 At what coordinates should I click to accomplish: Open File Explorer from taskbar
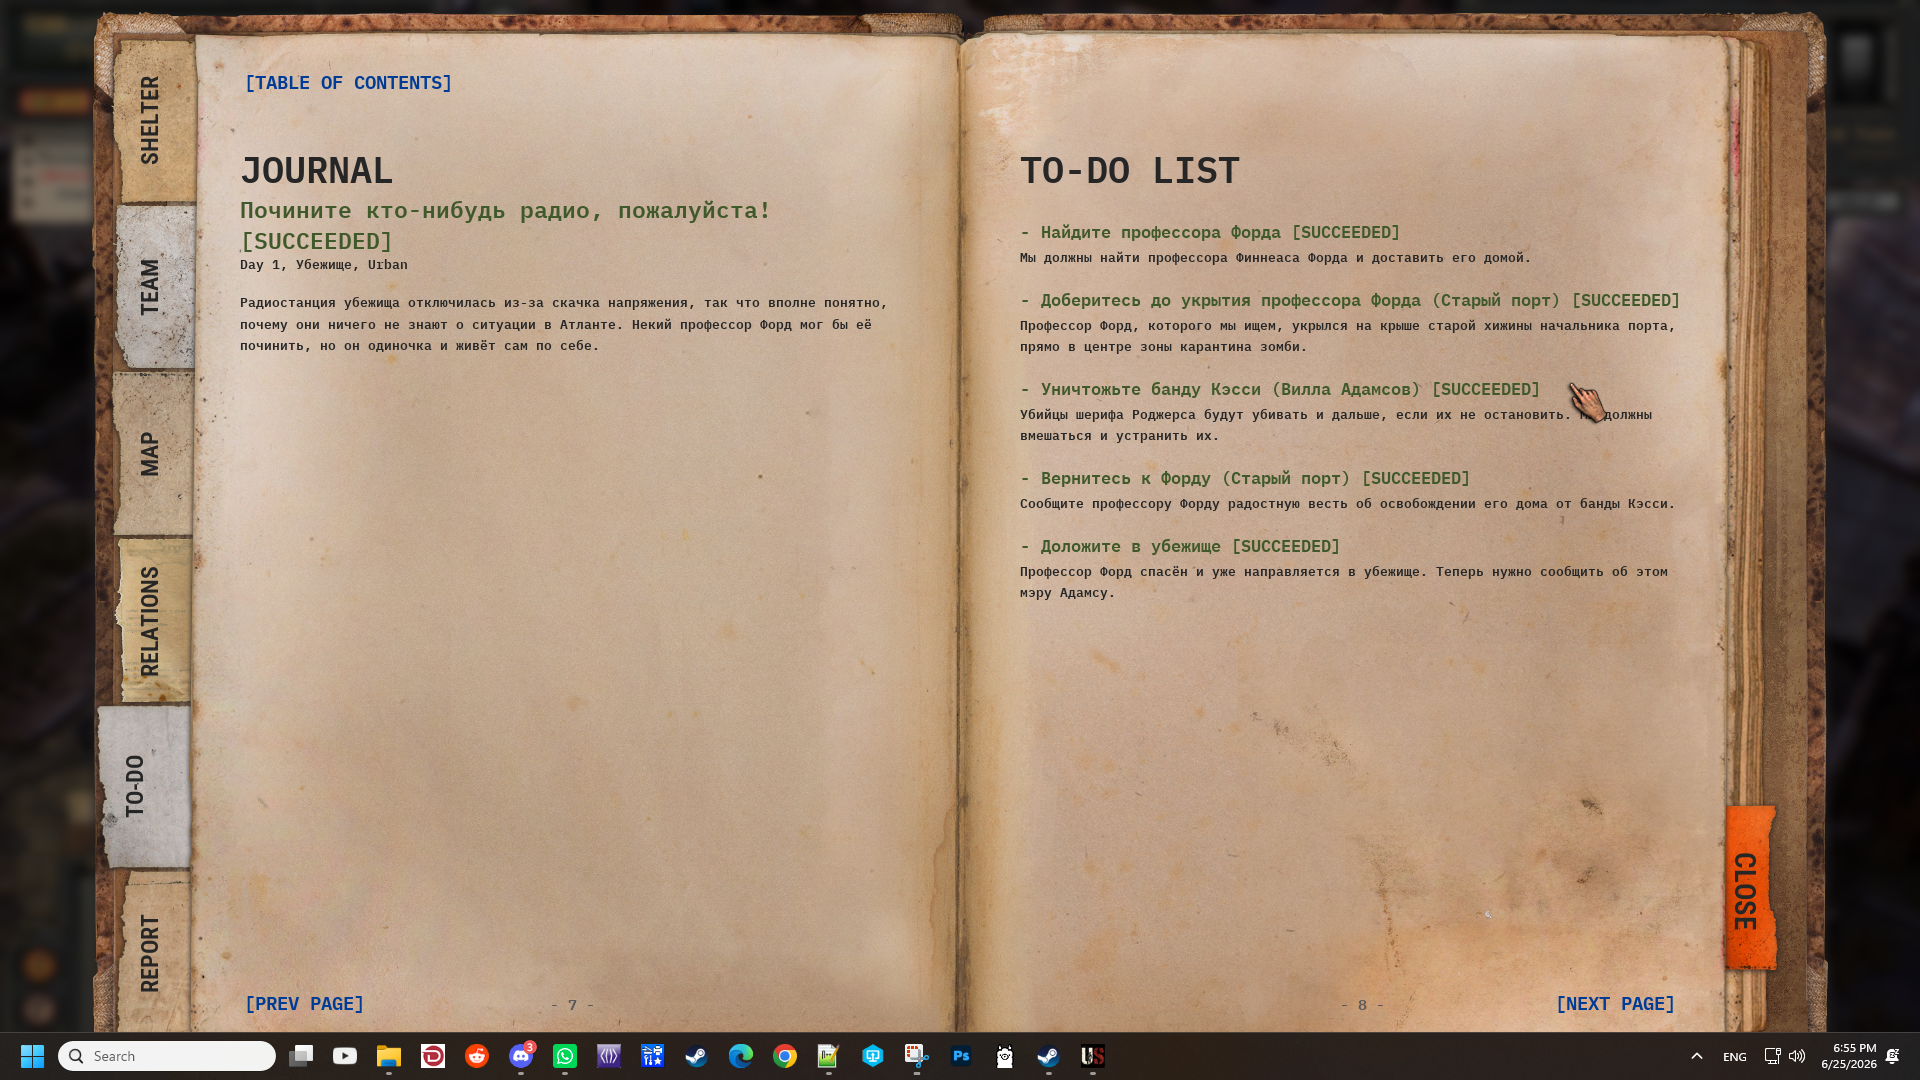click(x=389, y=1056)
